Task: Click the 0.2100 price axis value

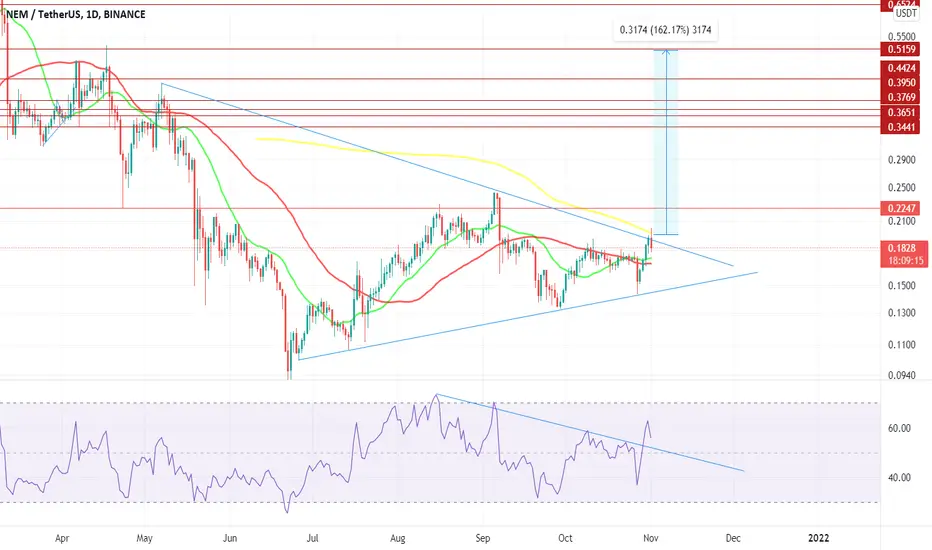Action: click(902, 221)
